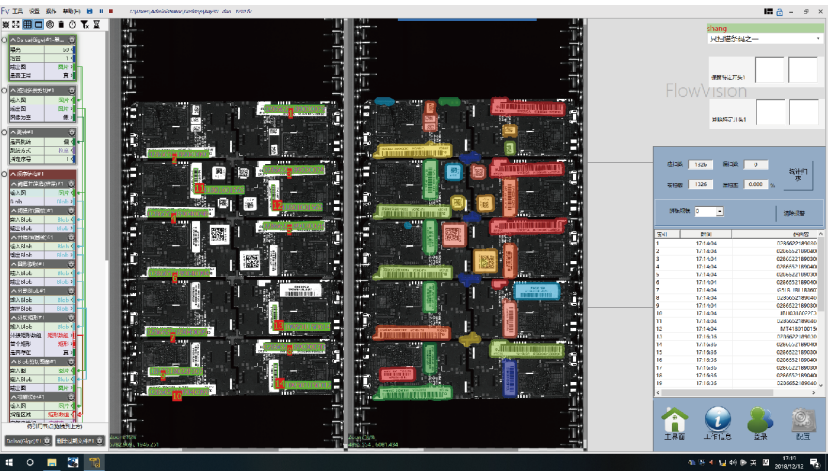Toggle the window panel toolbar icon
The image size is (830, 476).
coord(39,24)
